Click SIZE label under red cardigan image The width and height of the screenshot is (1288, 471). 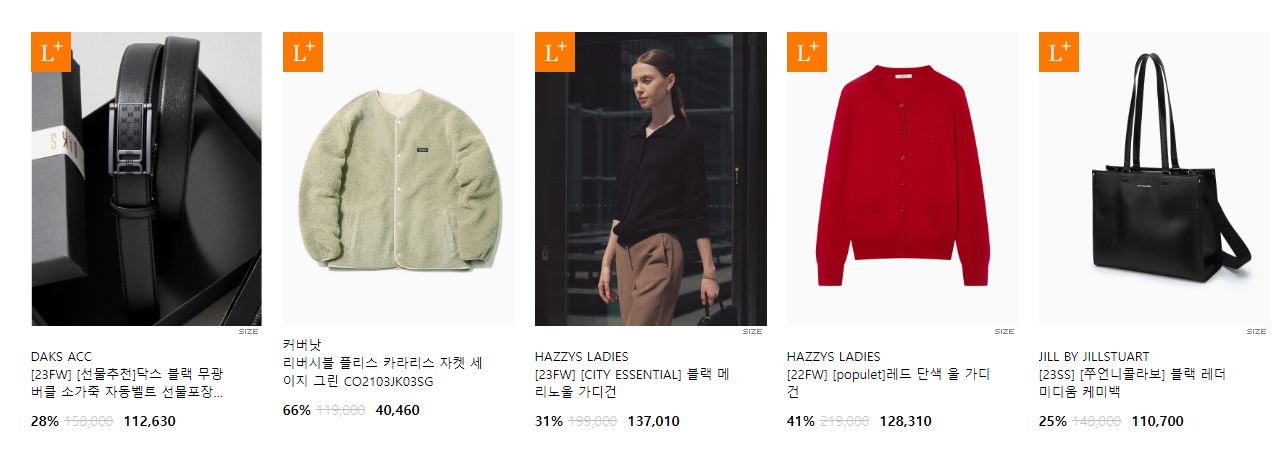[1004, 332]
